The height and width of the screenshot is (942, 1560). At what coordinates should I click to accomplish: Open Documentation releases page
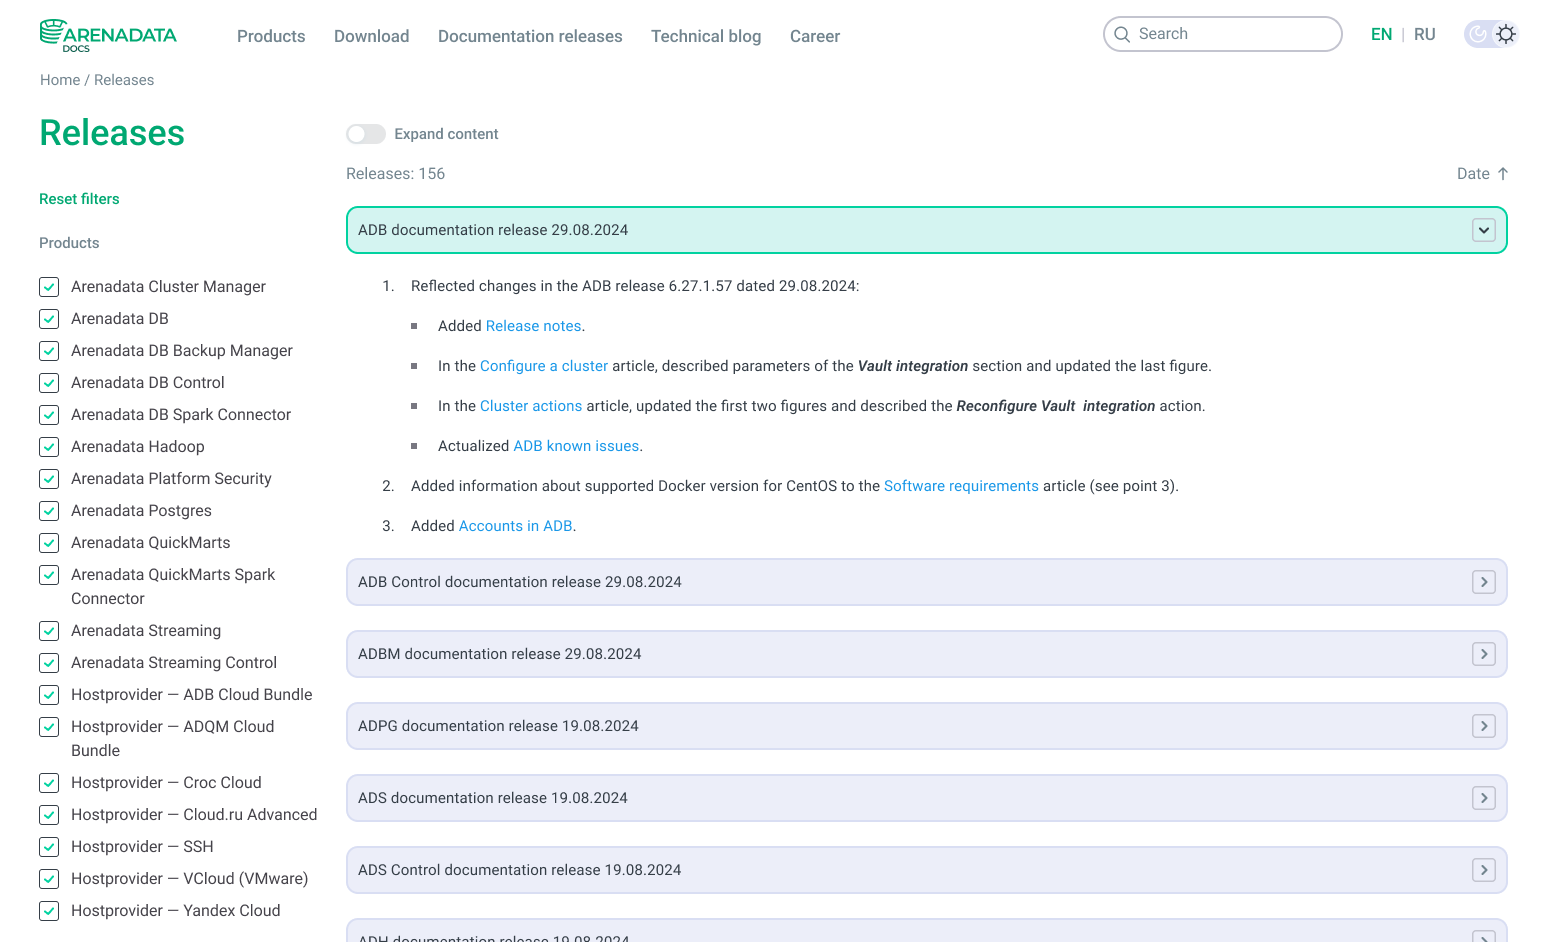coord(530,36)
